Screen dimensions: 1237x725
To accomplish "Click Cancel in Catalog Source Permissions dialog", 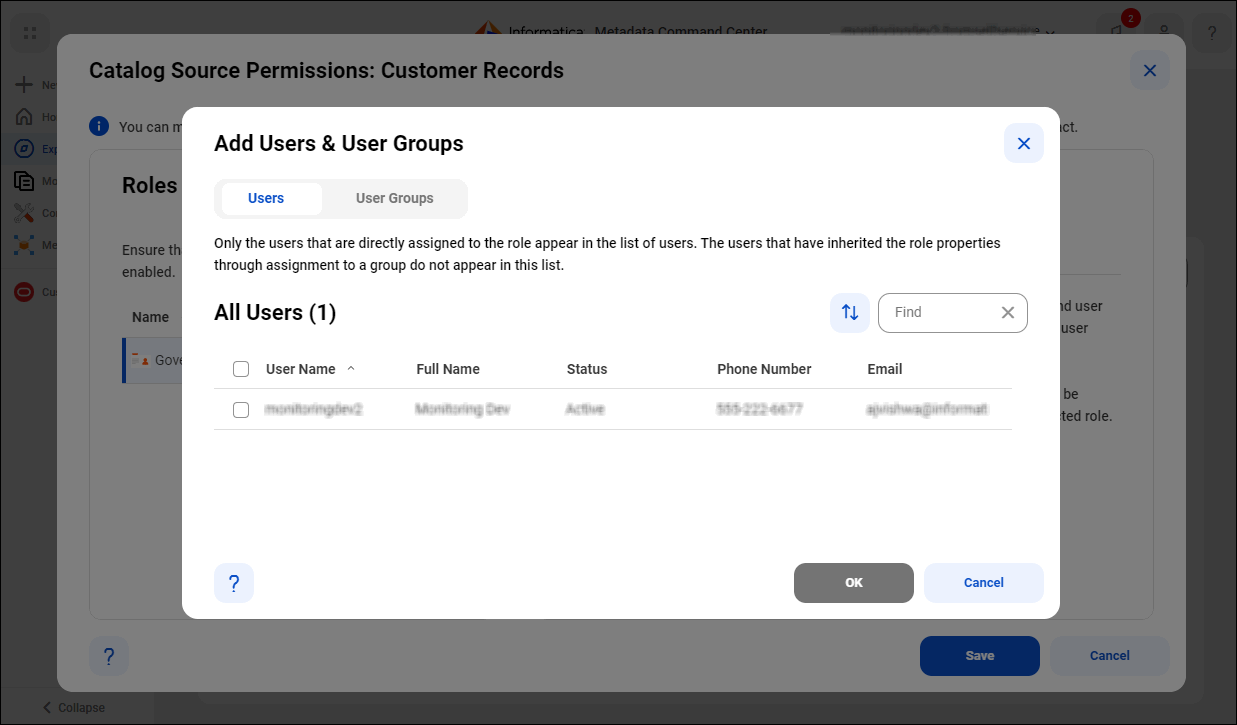I will click(1110, 656).
